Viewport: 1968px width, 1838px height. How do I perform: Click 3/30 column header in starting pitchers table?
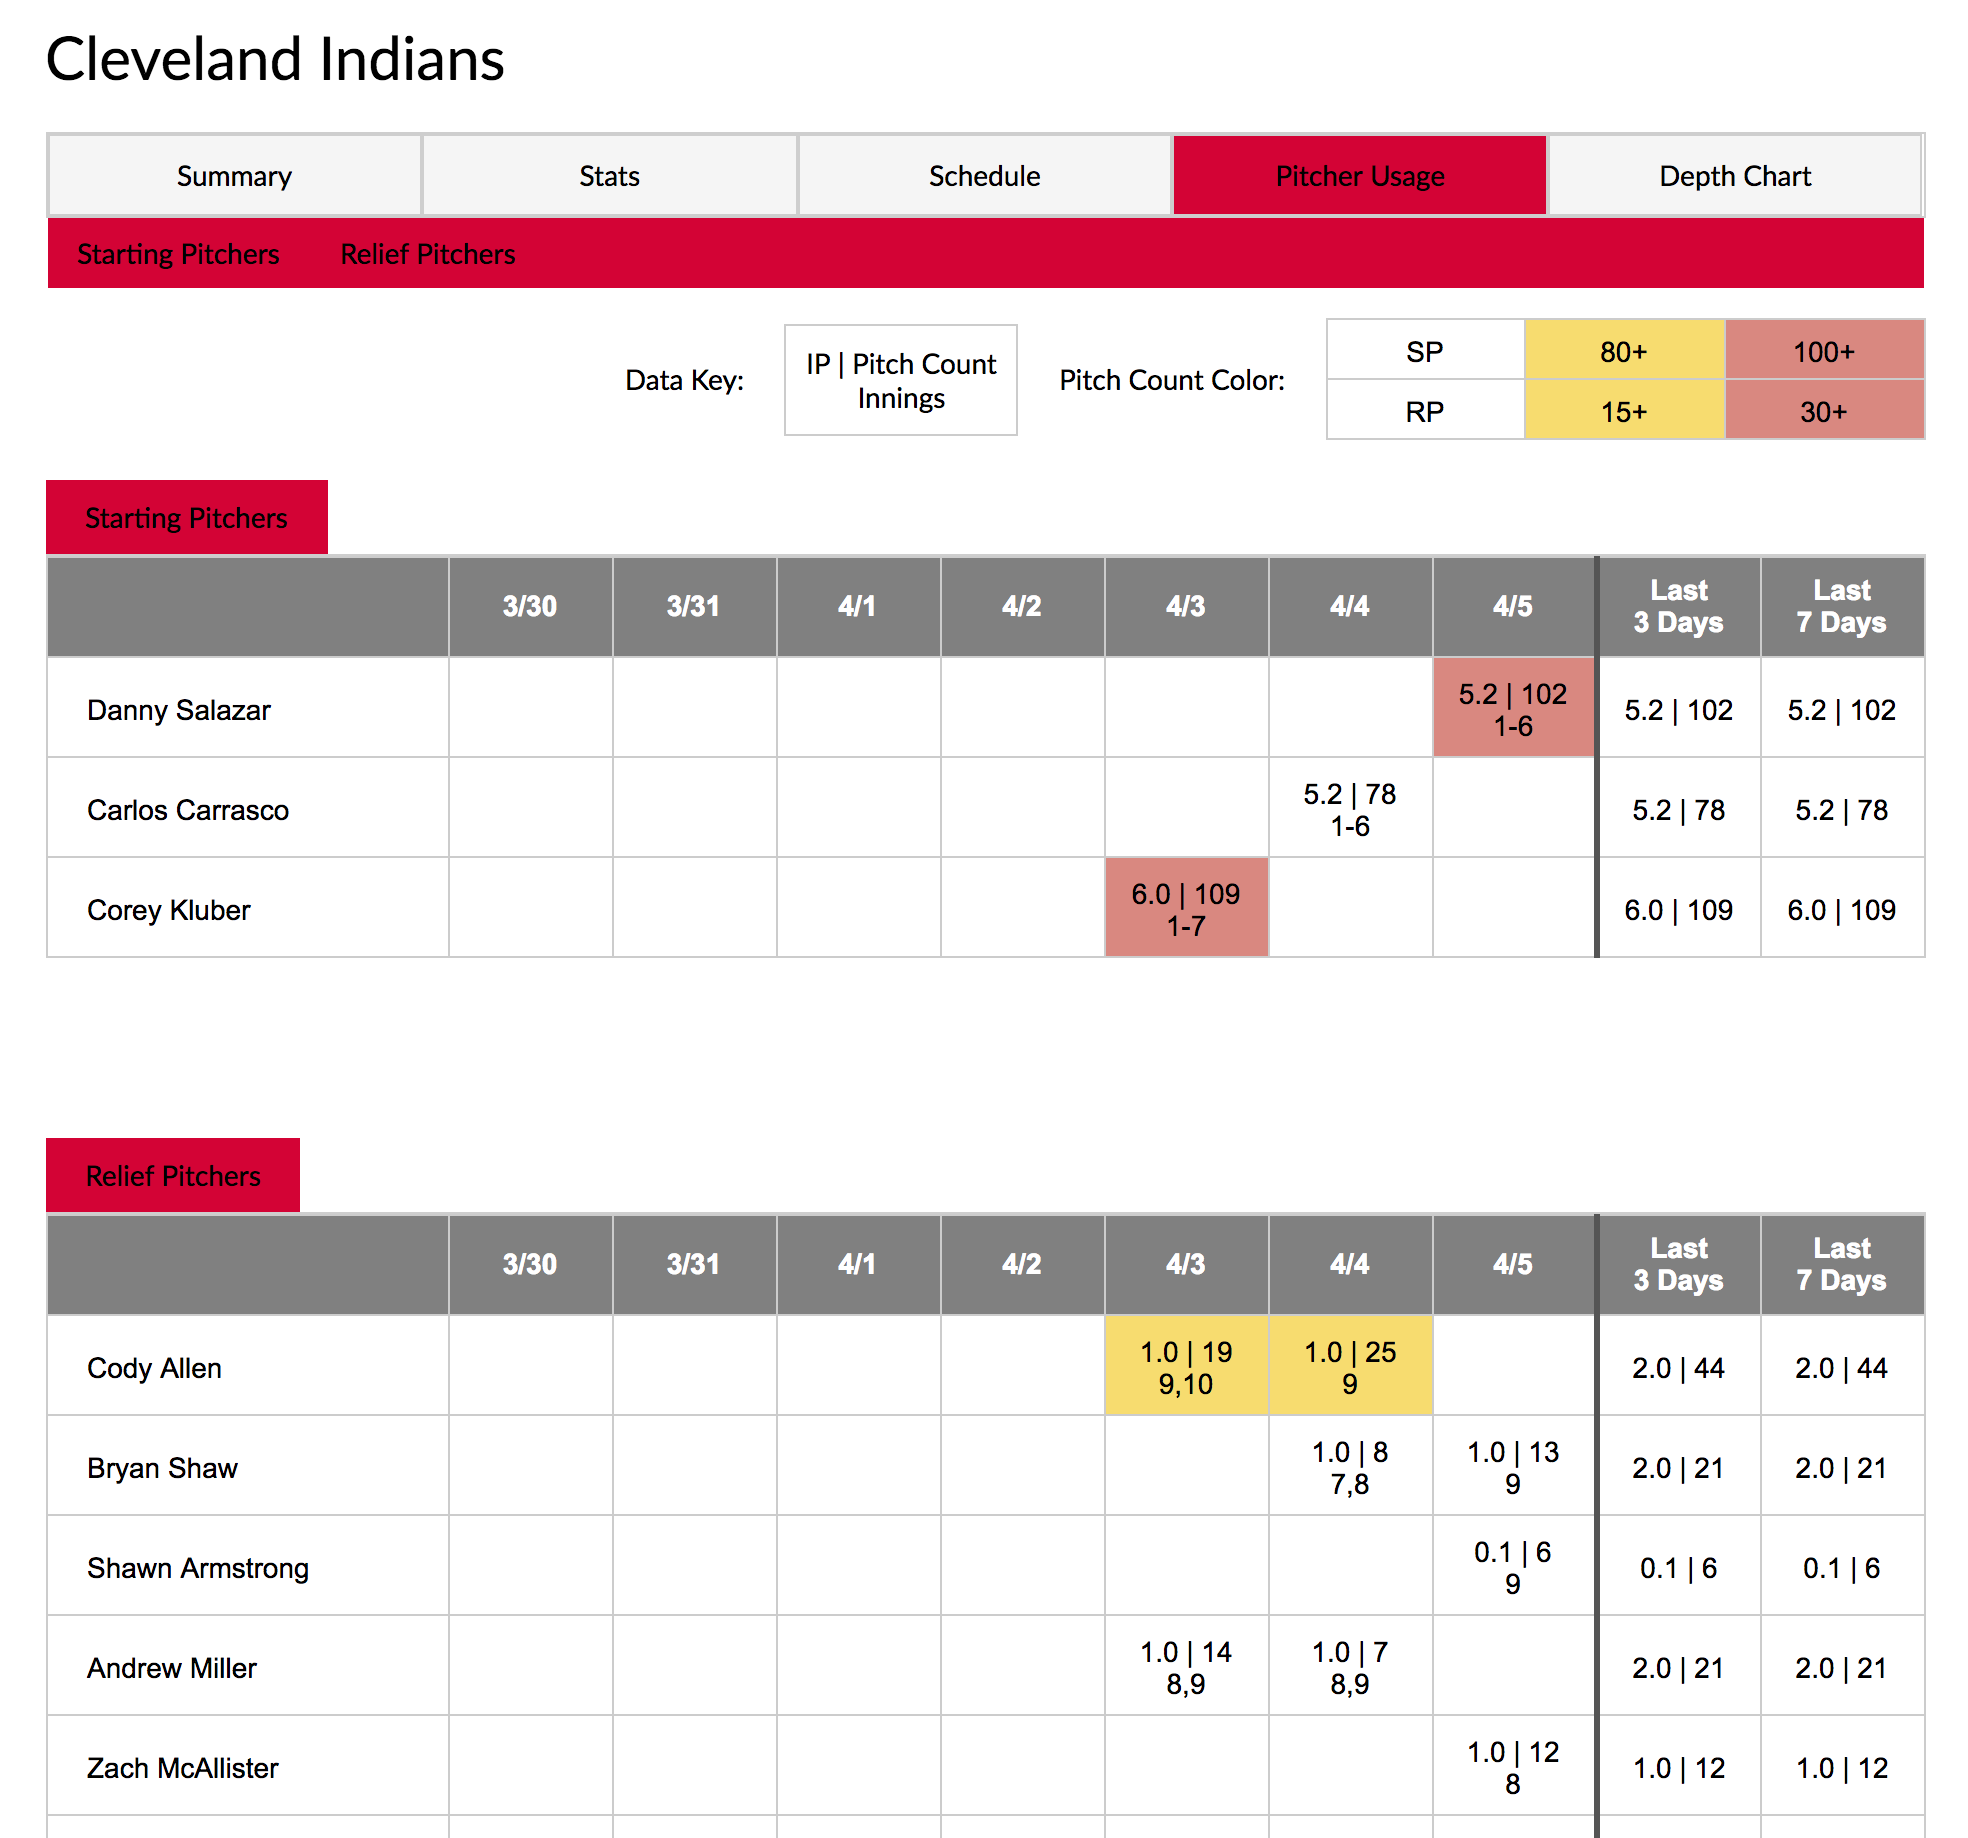tap(530, 606)
